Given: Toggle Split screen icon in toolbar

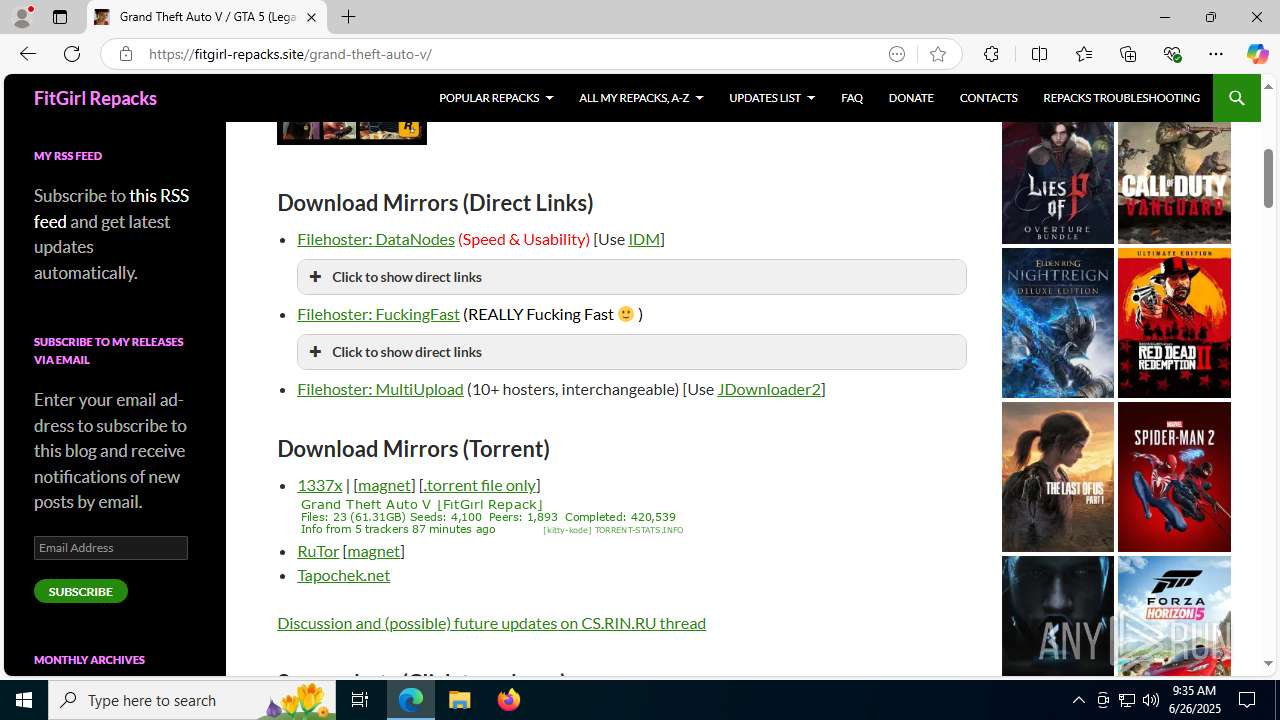Looking at the screenshot, I should (1039, 54).
